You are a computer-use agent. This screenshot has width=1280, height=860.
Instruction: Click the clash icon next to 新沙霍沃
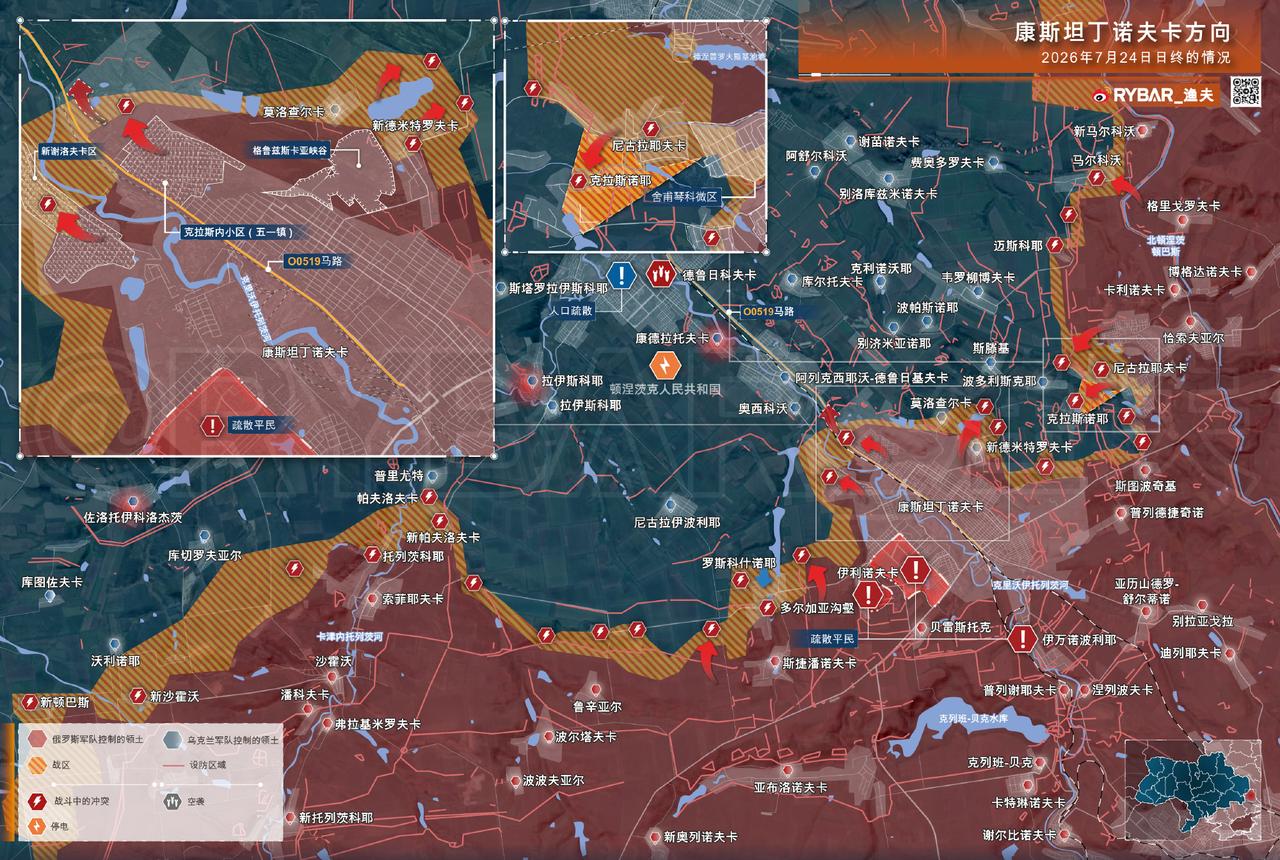pyautogui.click(x=138, y=695)
